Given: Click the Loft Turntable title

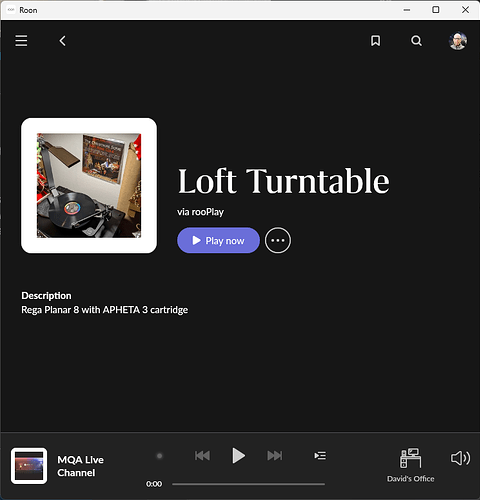Looking at the screenshot, I should (284, 181).
